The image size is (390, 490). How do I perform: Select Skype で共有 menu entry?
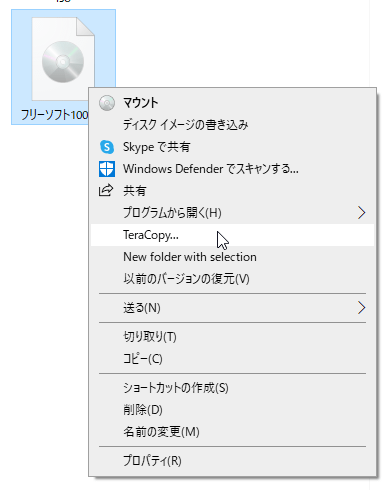click(x=232, y=147)
